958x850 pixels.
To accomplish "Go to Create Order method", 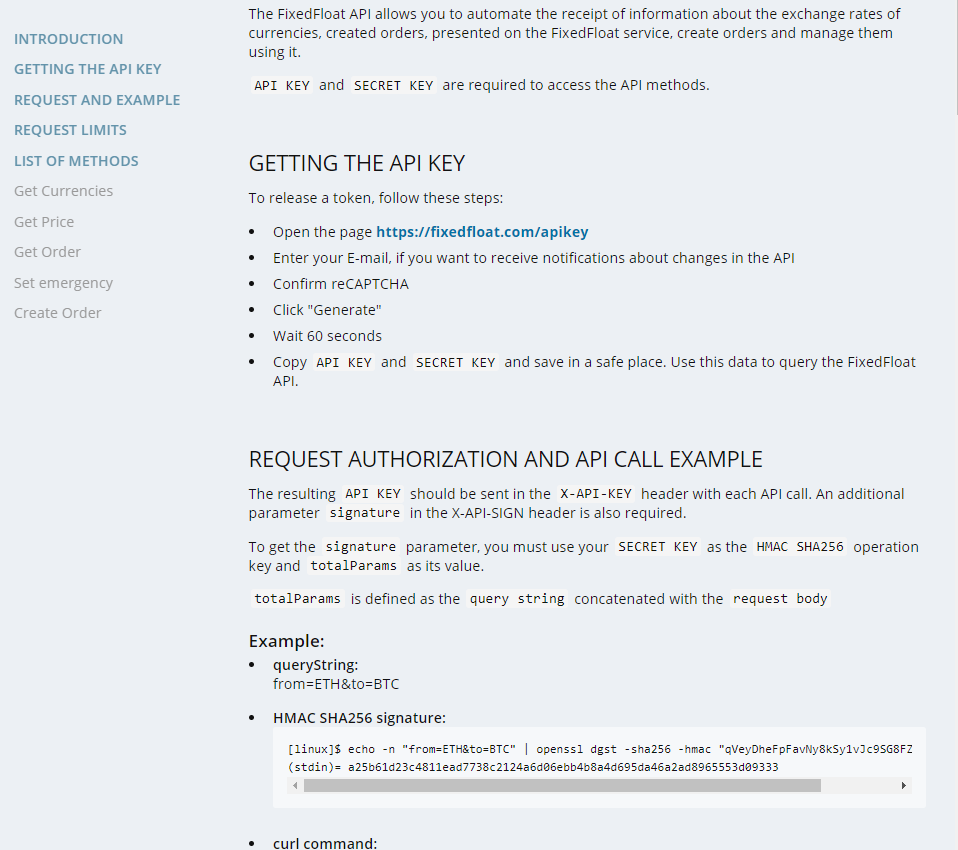I will coord(57,313).
